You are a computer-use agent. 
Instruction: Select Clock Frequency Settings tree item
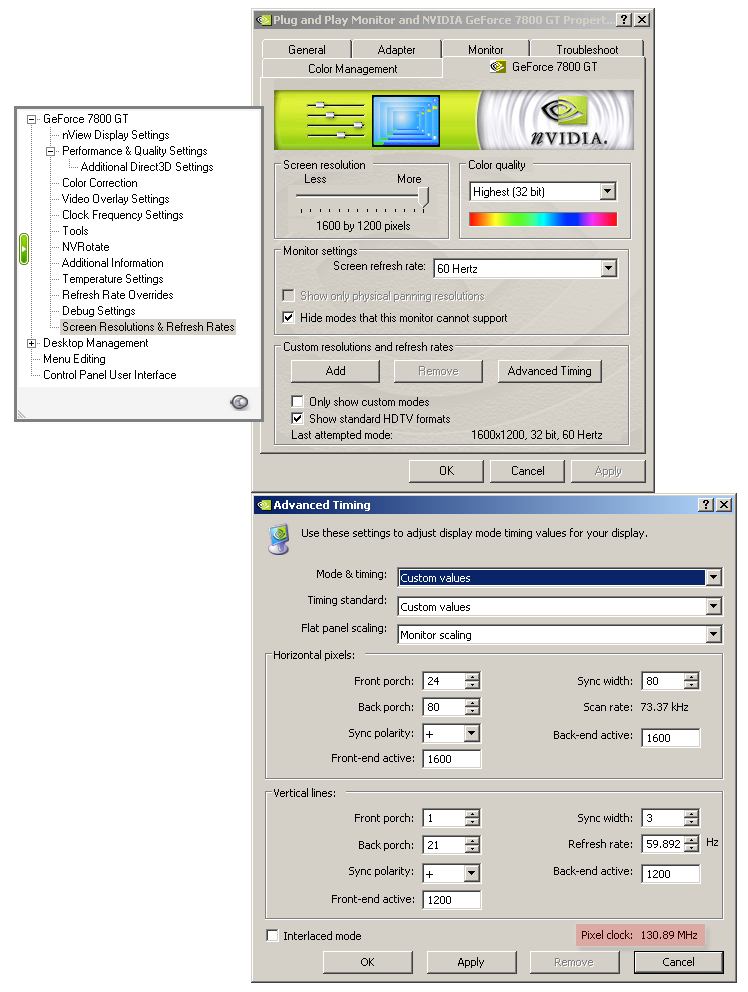123,215
